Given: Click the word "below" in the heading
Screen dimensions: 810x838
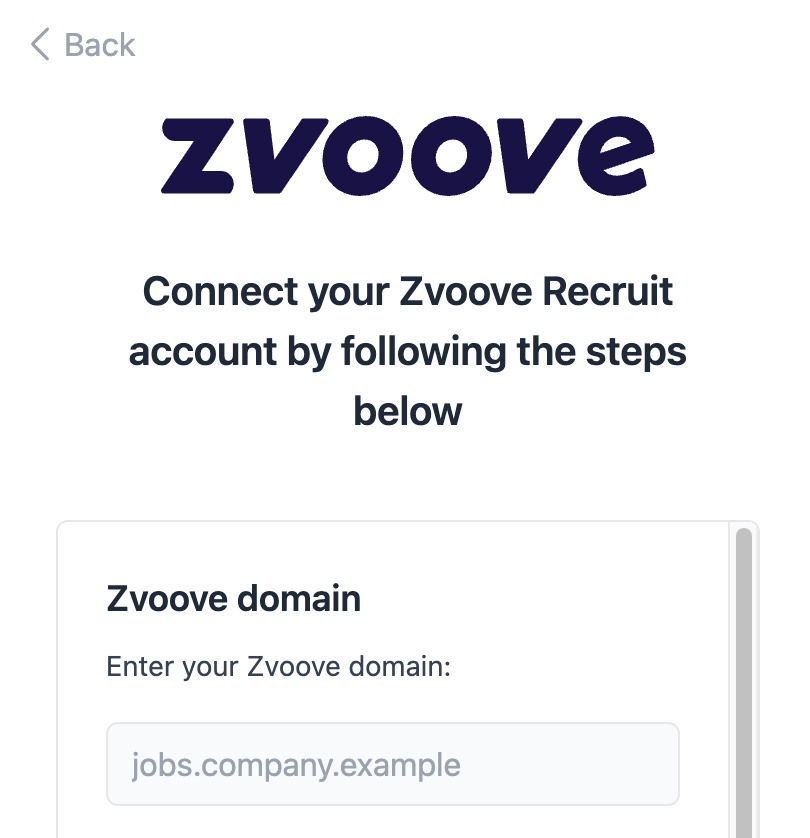Looking at the screenshot, I should 407,411.
